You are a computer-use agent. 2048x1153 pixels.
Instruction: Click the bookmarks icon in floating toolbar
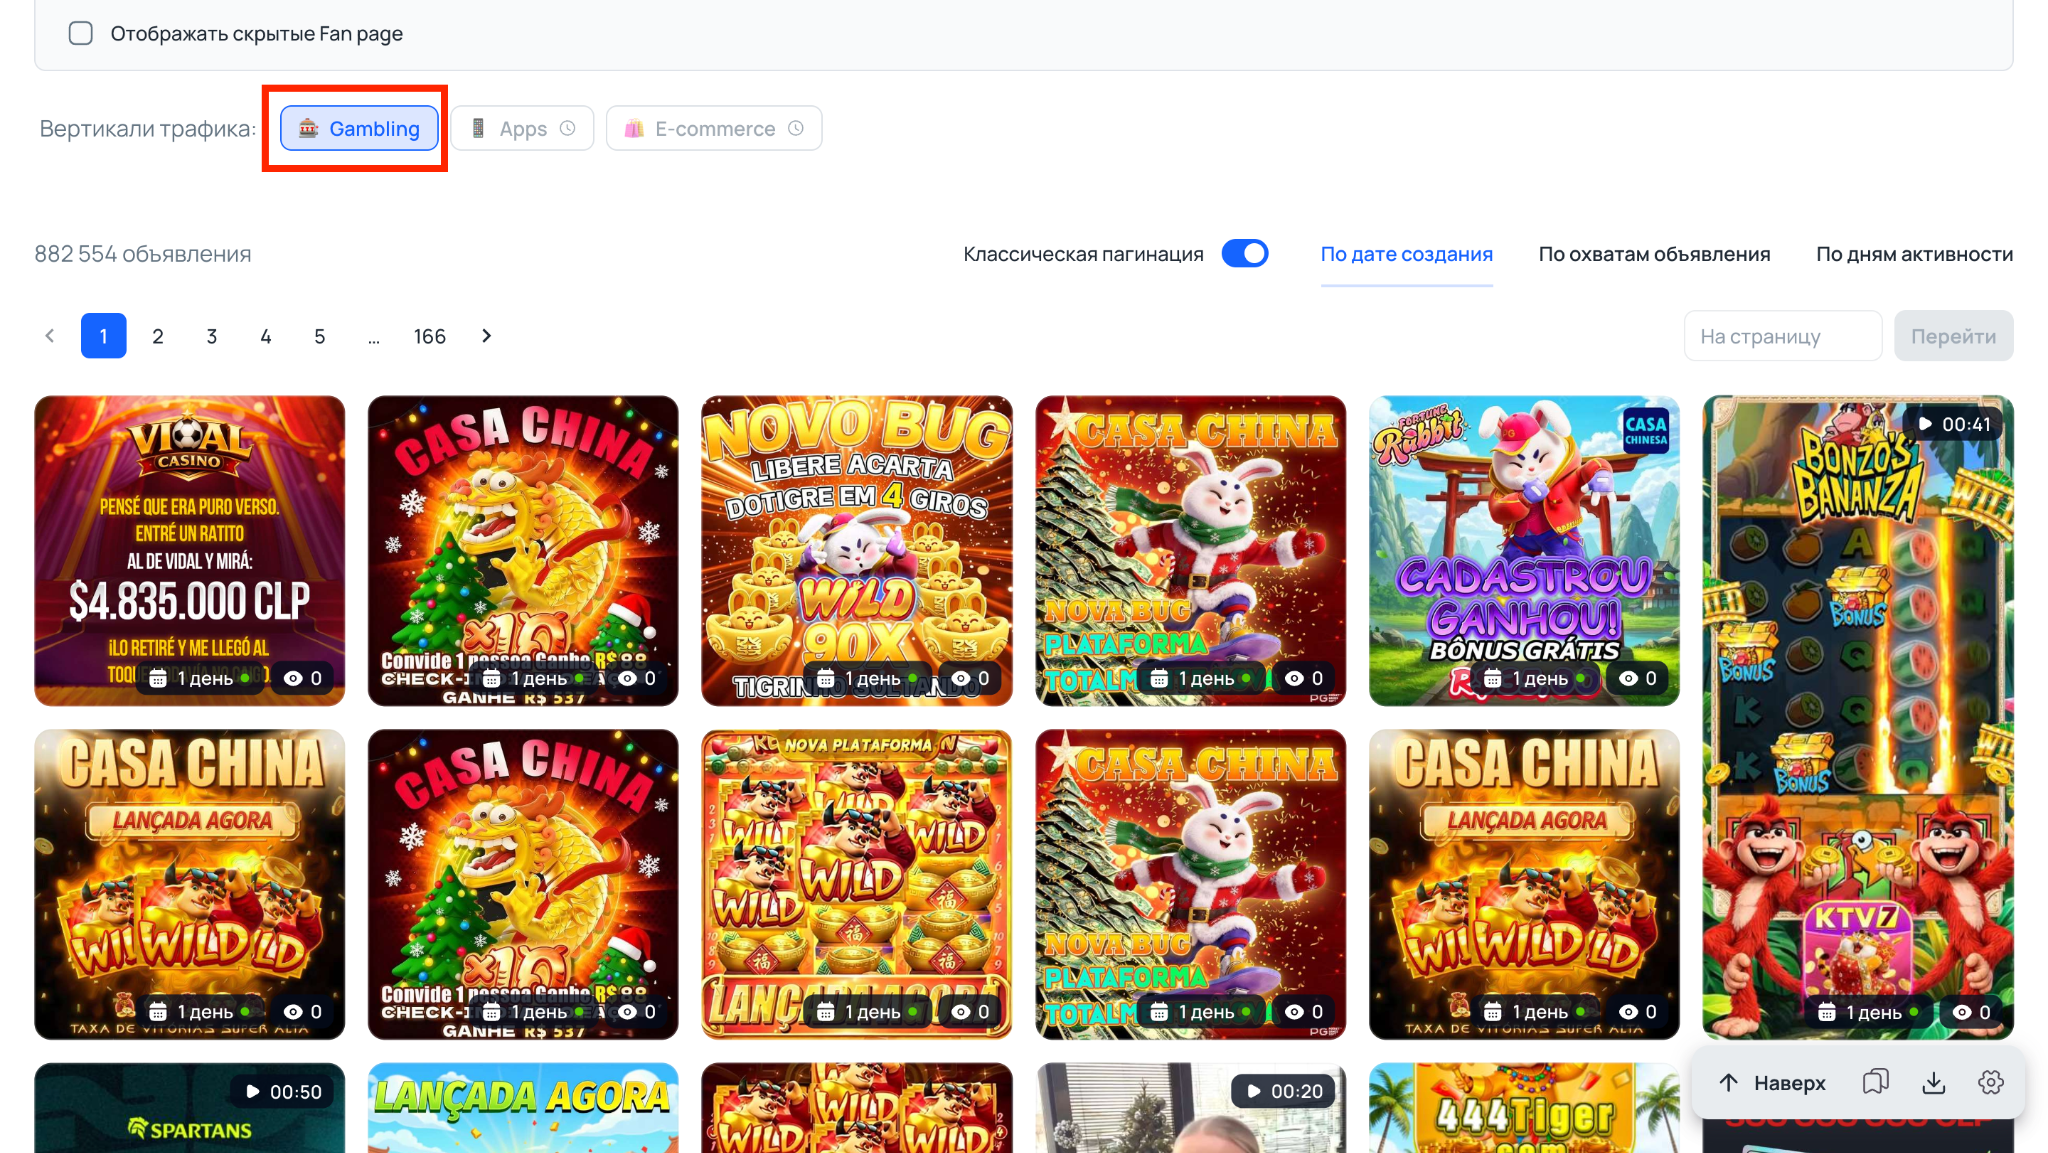(x=1875, y=1082)
